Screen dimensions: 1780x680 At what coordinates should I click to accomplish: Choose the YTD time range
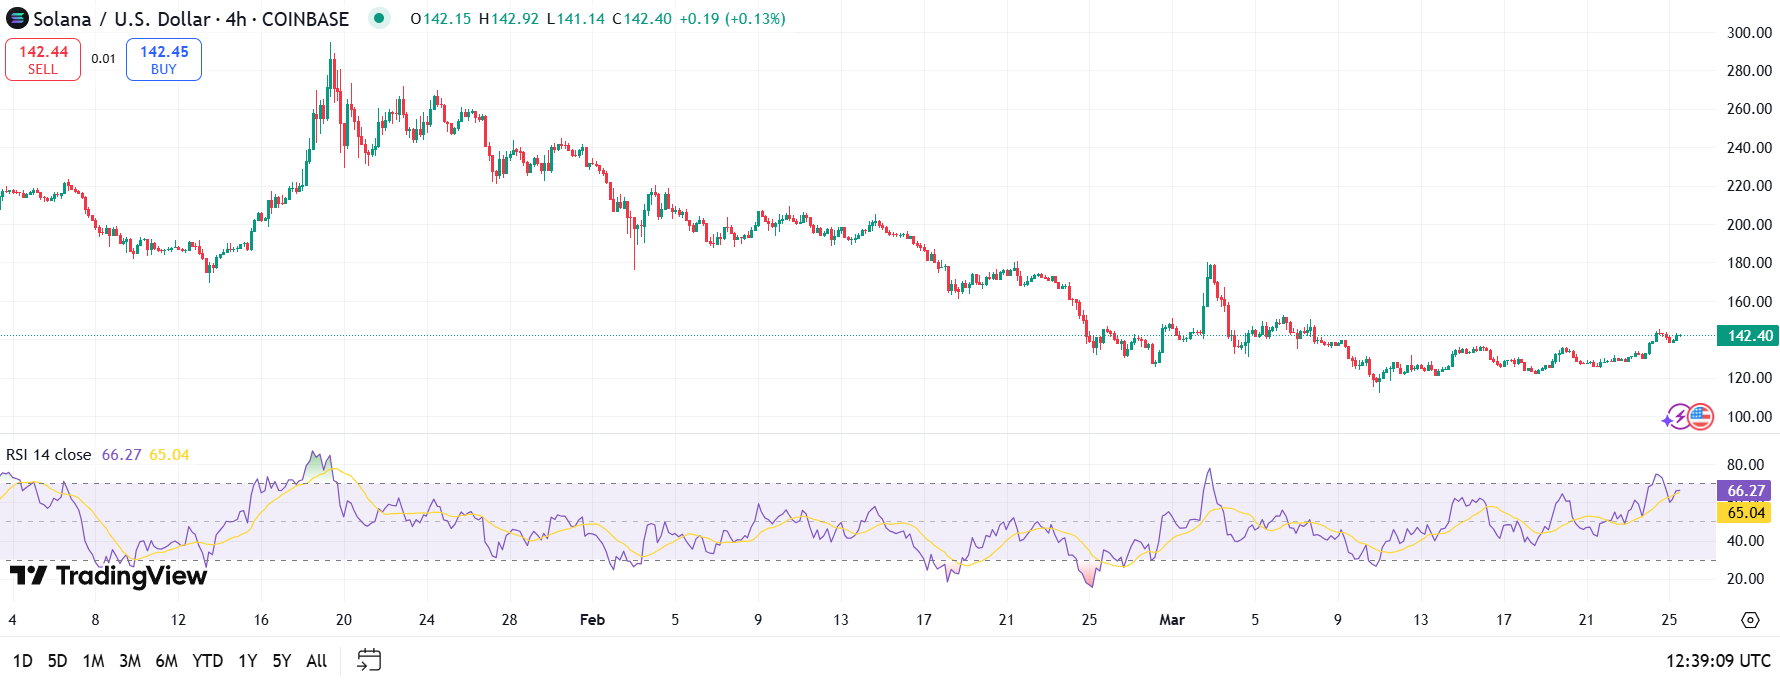pos(207,661)
